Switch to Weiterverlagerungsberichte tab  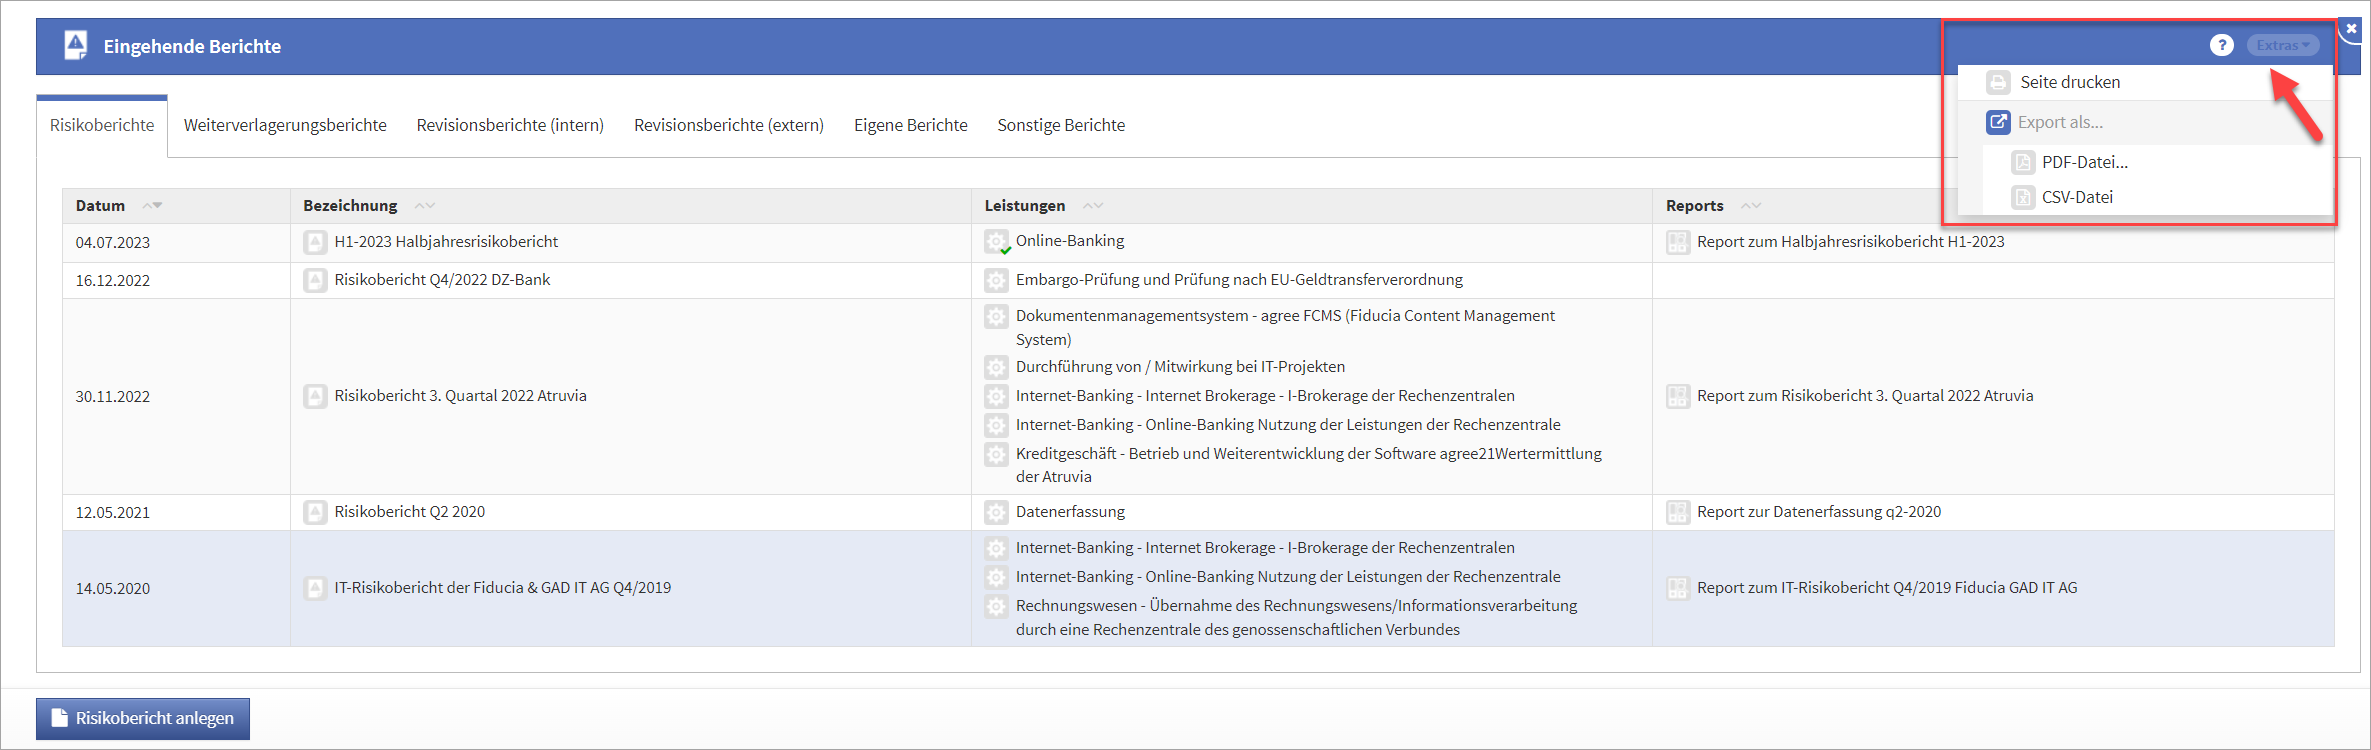[285, 125]
